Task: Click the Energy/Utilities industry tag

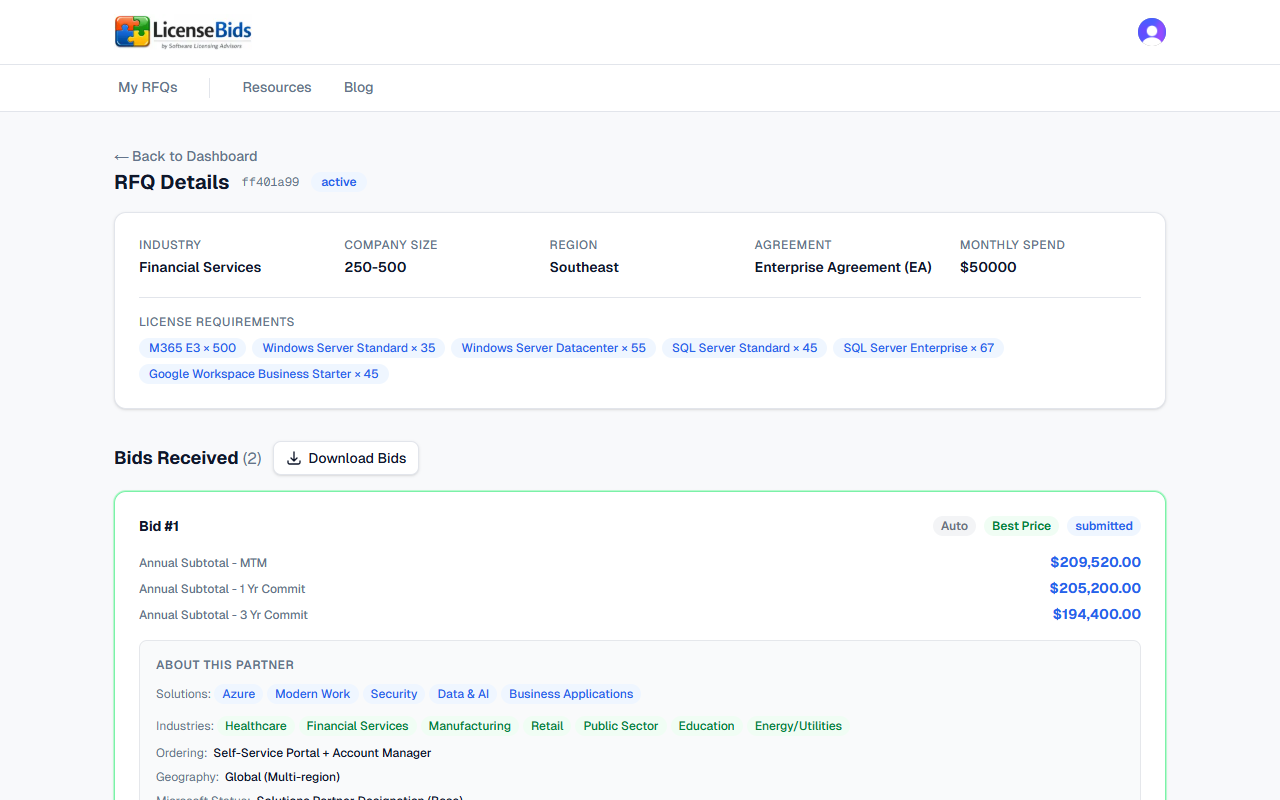Action: pyautogui.click(x=798, y=726)
